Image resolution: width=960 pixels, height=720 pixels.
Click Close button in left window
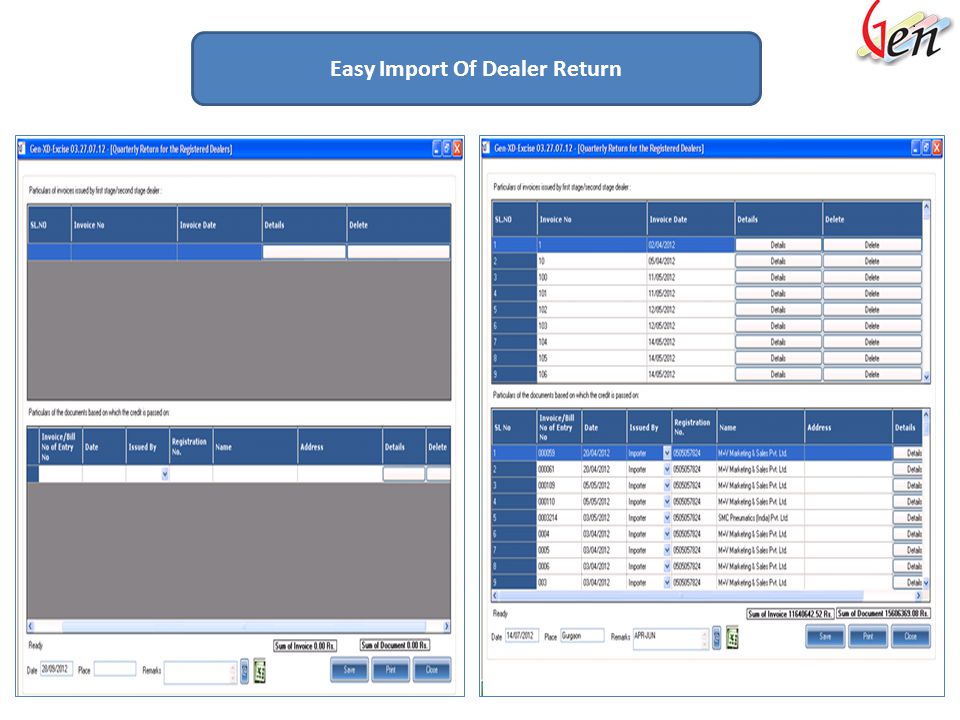point(432,670)
